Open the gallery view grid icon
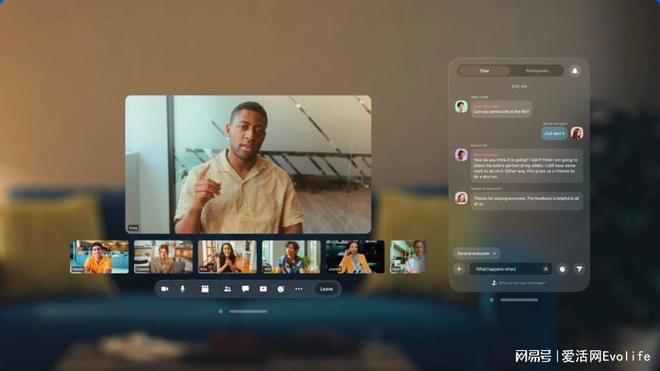 tap(205, 289)
